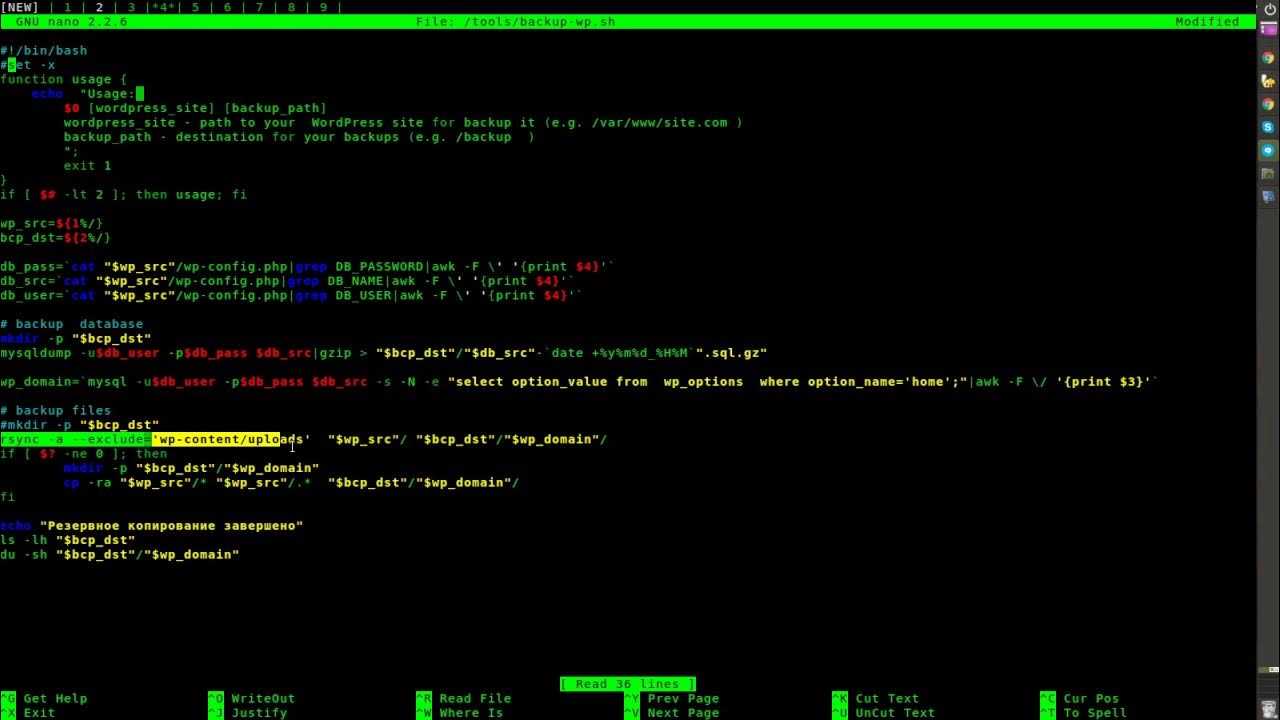
Task: Click the 'wordpress_site - path to your WordPress site' line
Action: (404, 122)
